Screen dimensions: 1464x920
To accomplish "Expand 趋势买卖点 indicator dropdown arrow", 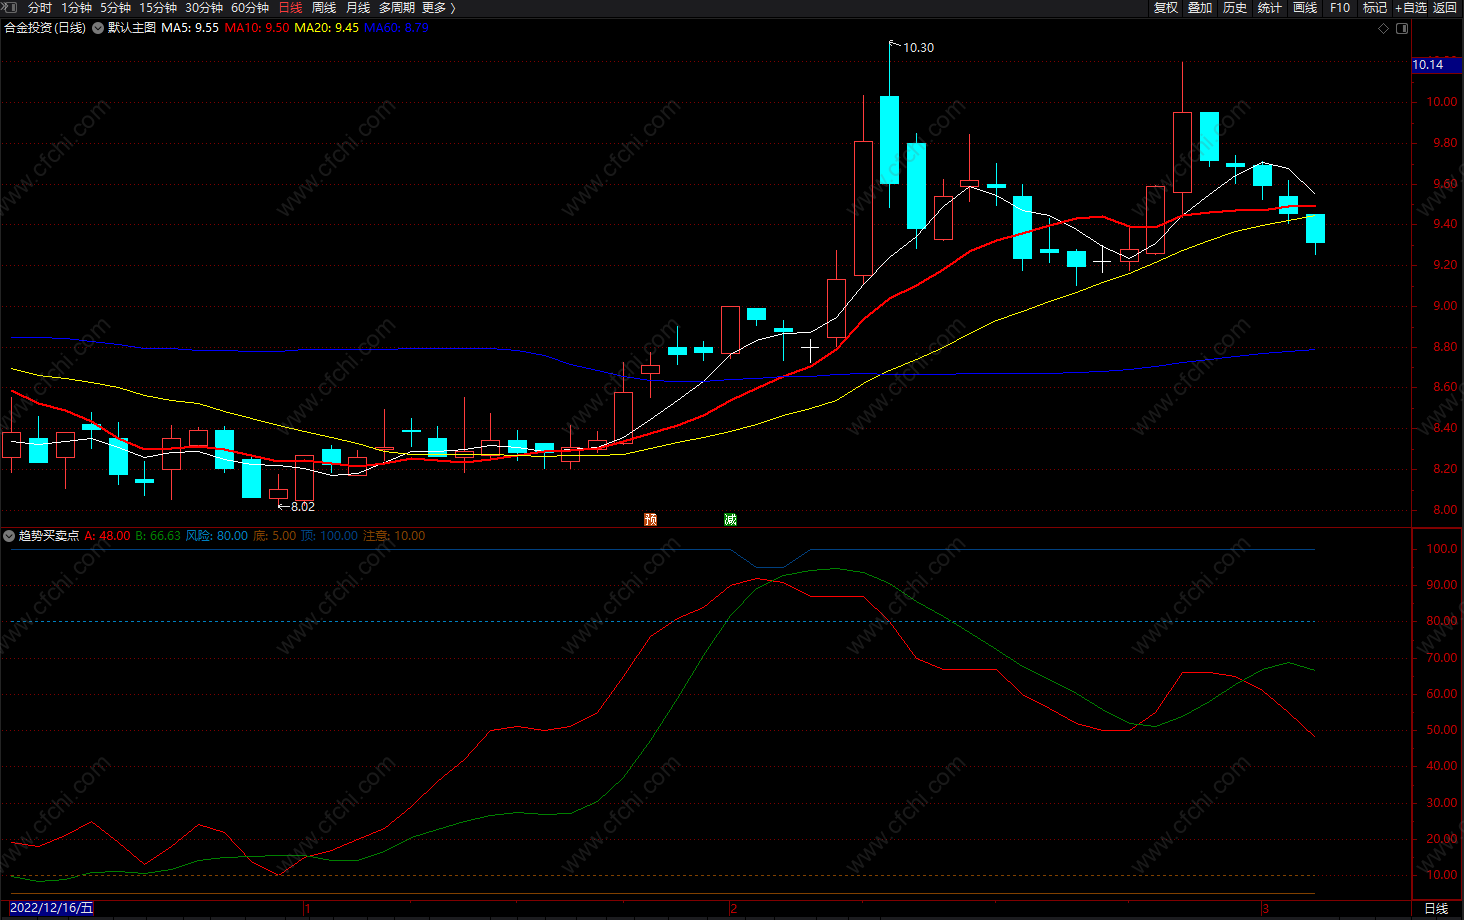I will pos(9,536).
